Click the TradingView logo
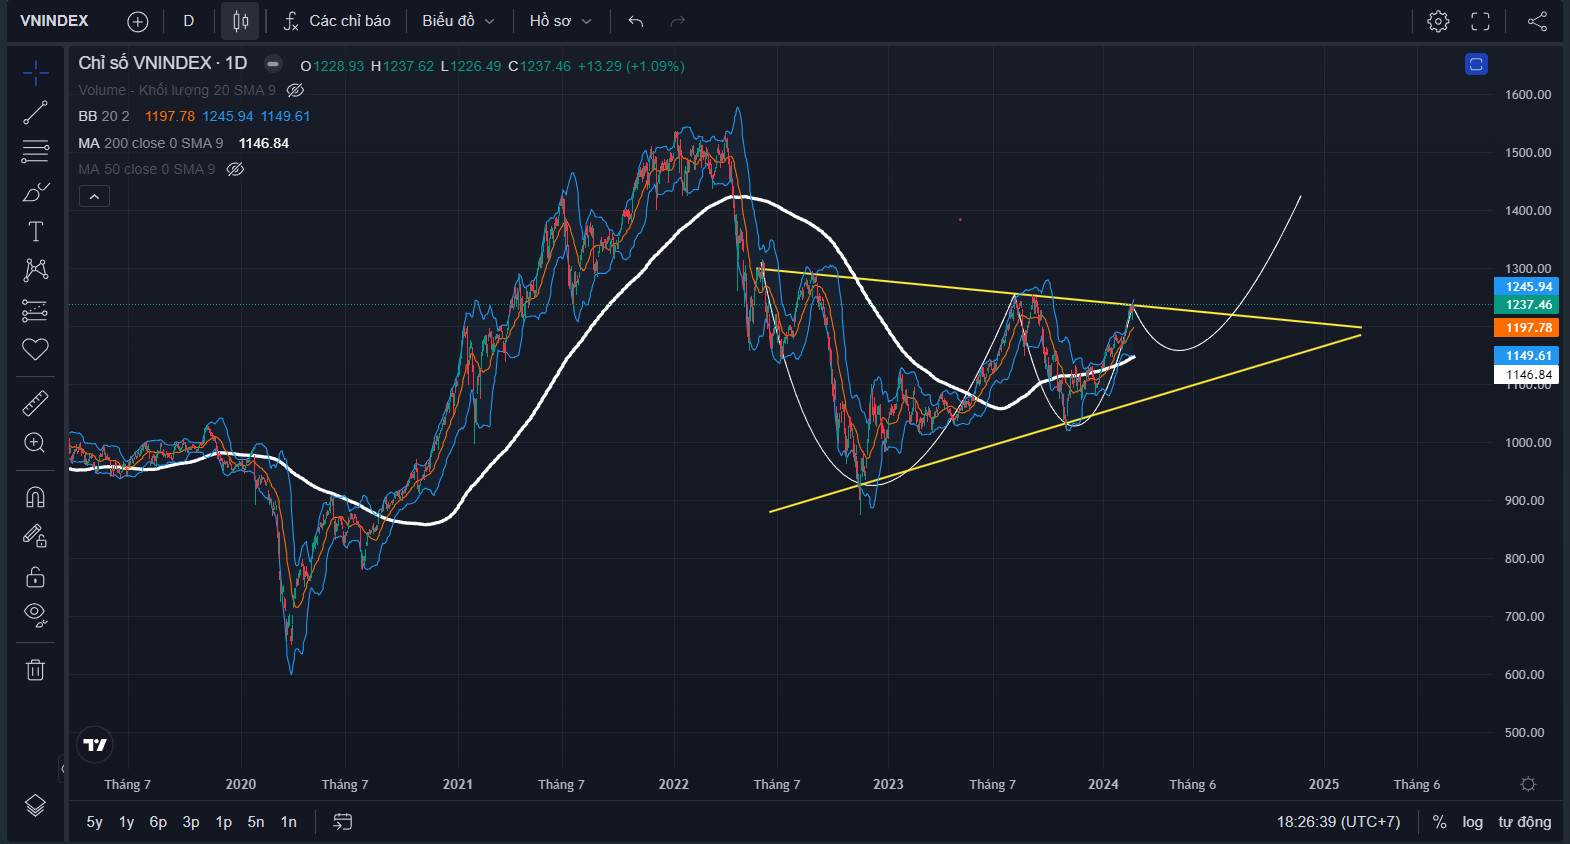The image size is (1570, 844). pyautogui.click(x=95, y=745)
